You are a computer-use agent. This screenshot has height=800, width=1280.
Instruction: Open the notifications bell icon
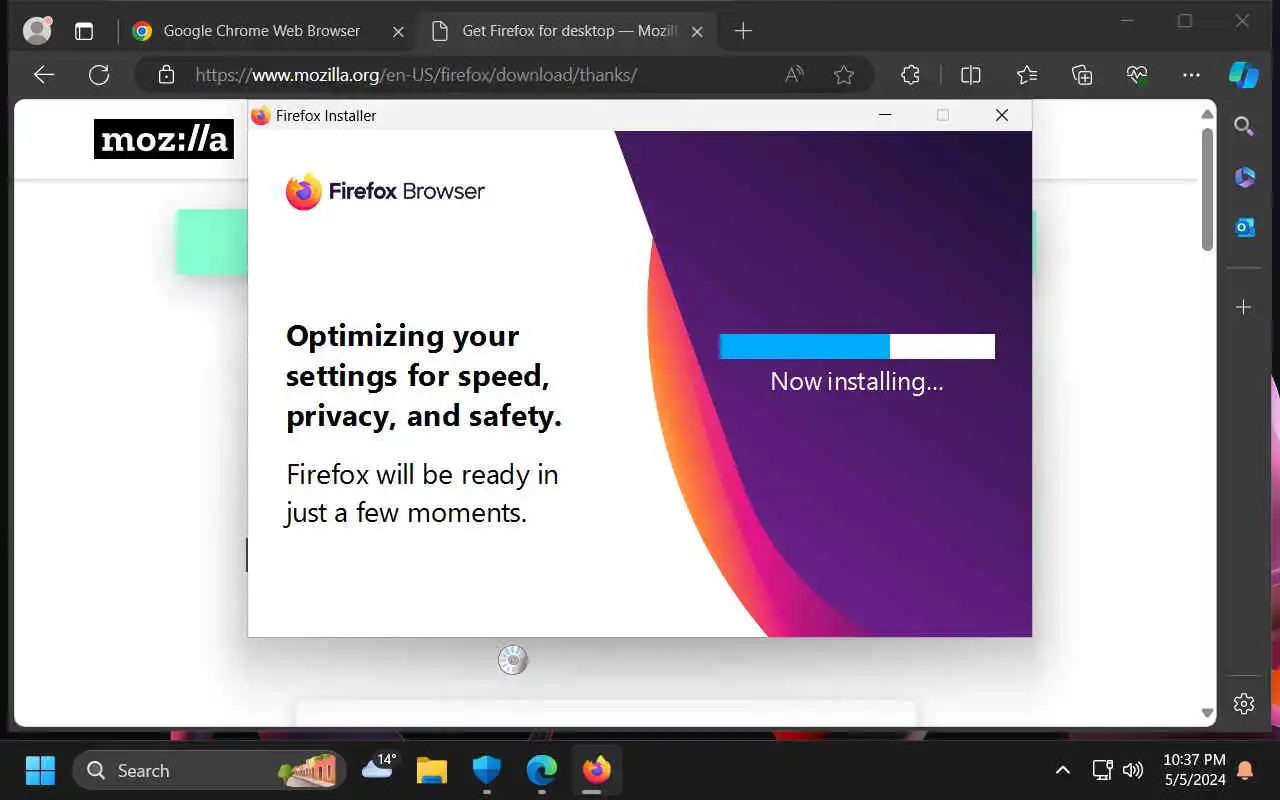pos(1246,771)
